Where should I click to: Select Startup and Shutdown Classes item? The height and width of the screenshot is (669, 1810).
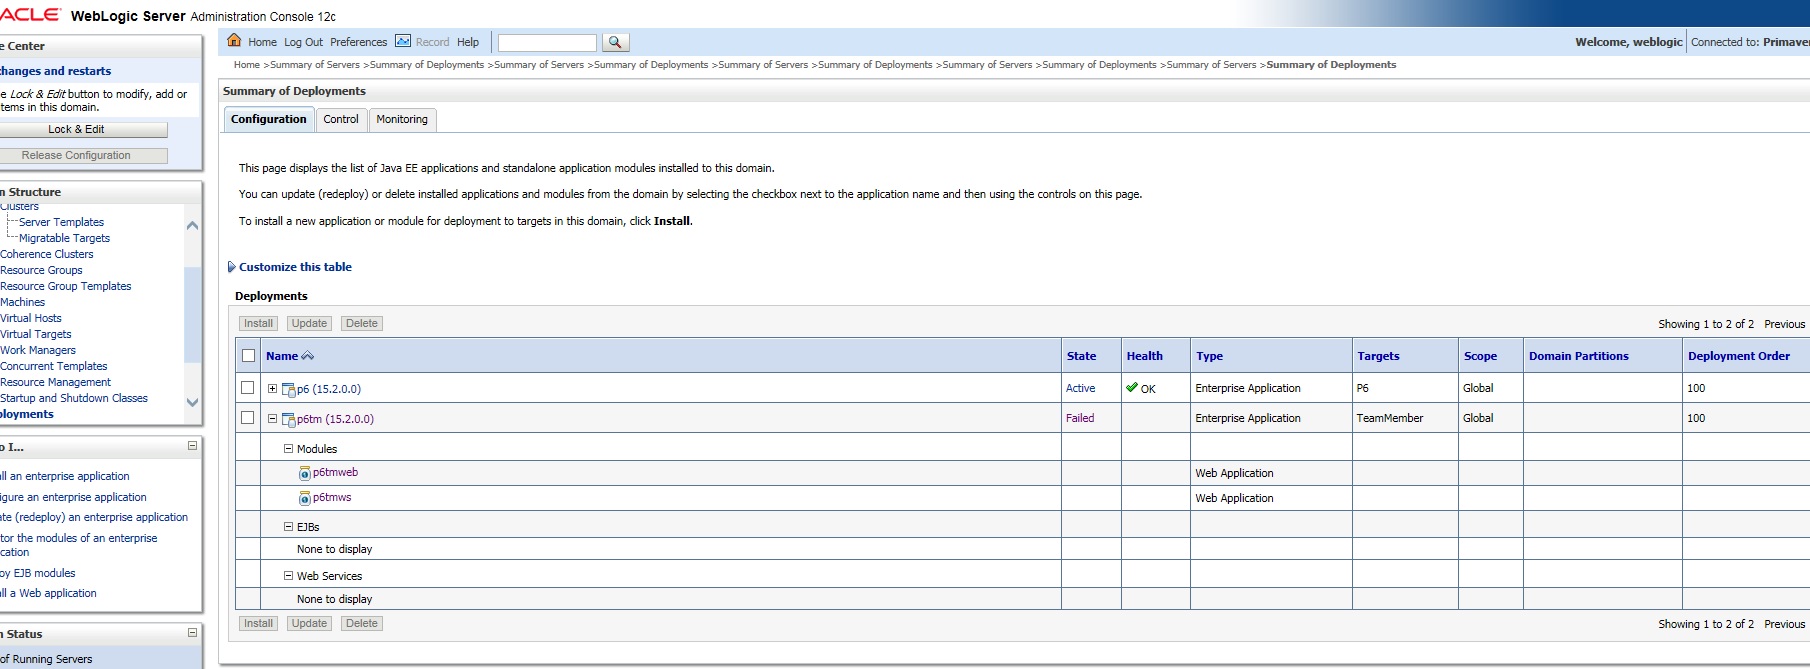tap(74, 398)
